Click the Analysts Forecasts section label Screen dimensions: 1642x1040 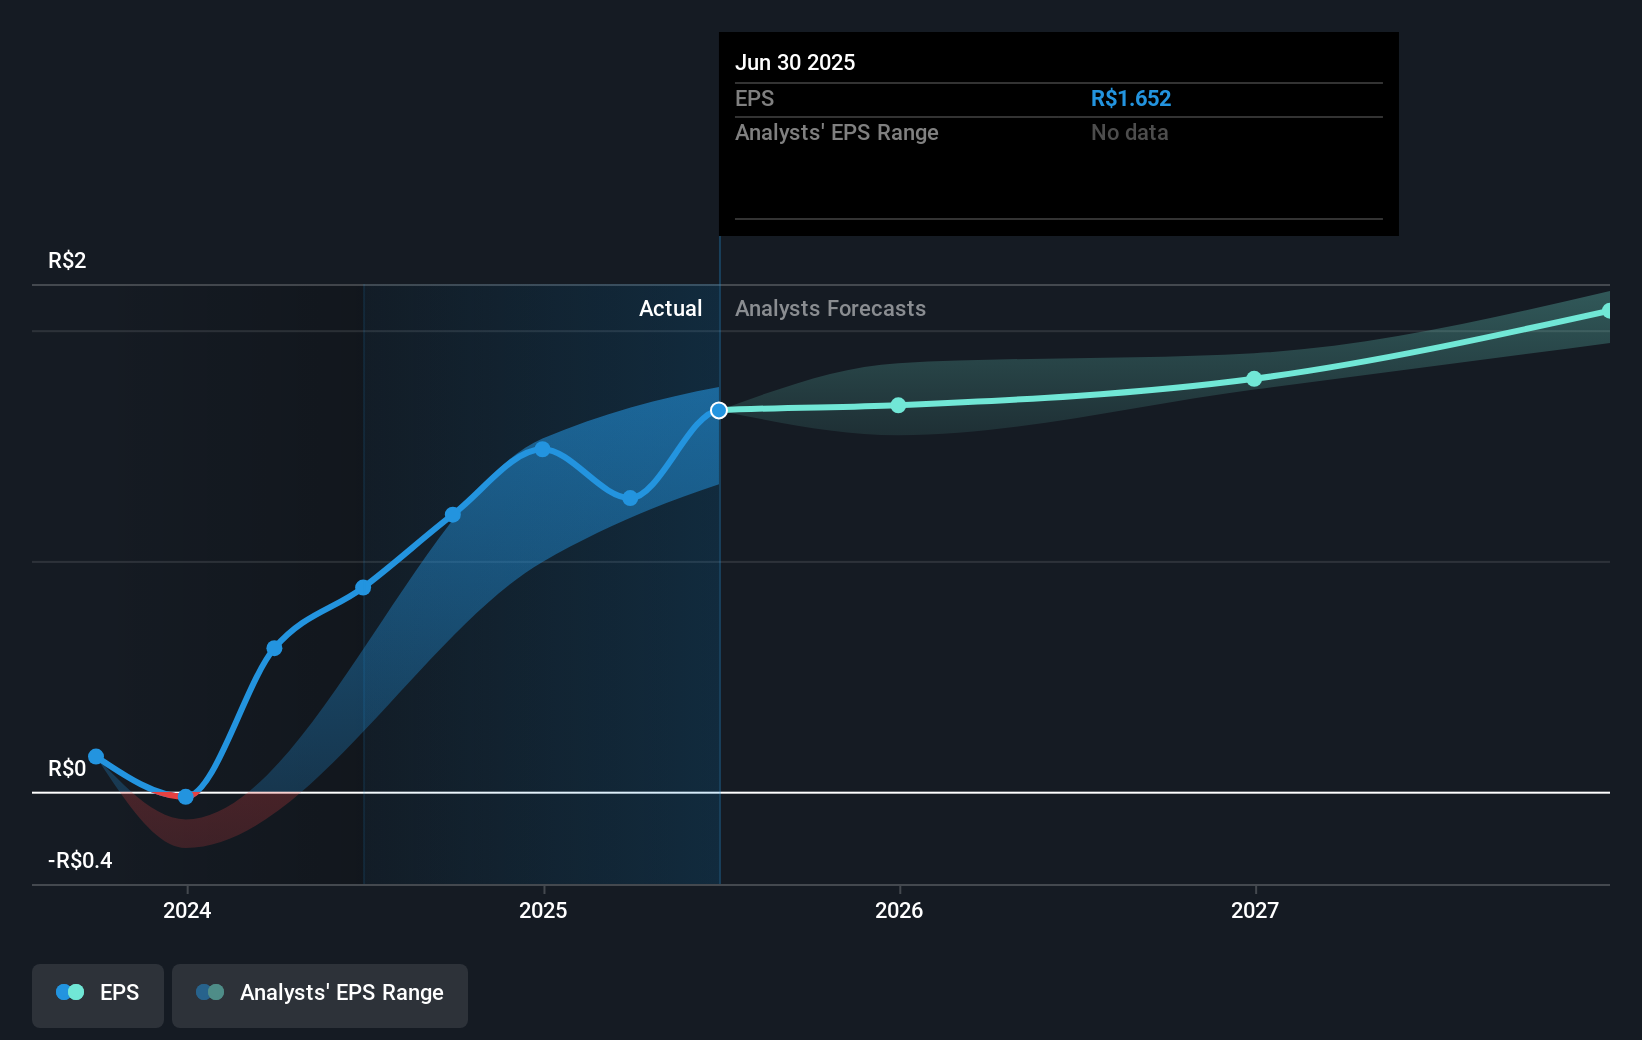[830, 309]
